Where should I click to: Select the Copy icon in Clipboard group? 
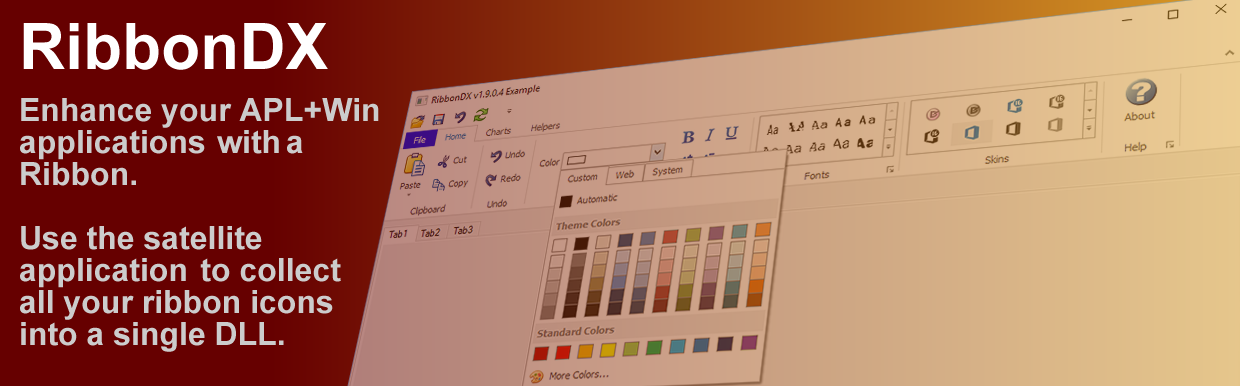(x=439, y=184)
